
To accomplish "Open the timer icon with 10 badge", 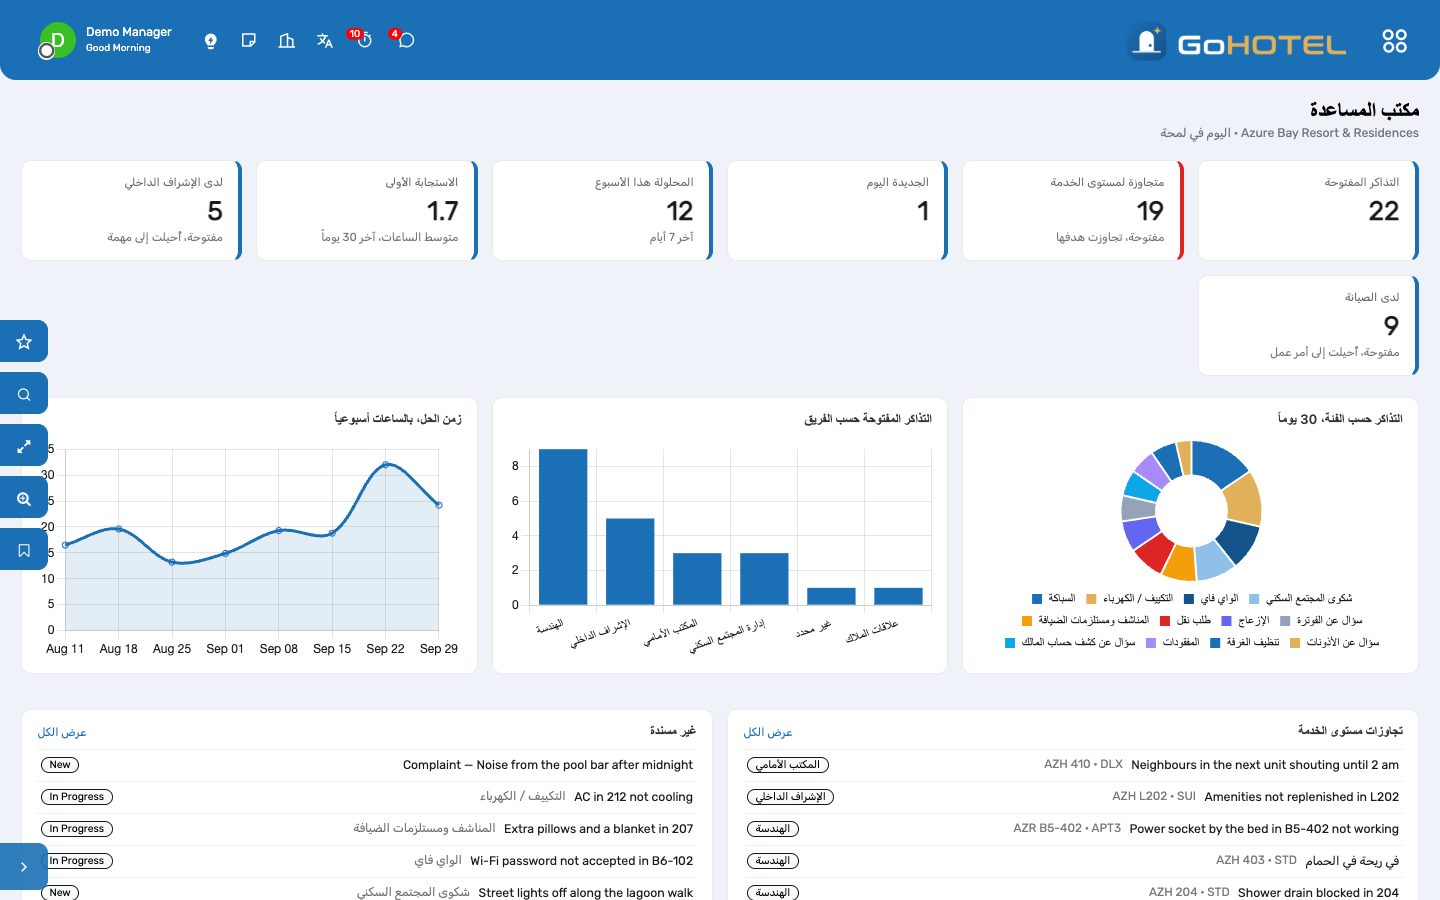I will tap(363, 40).
